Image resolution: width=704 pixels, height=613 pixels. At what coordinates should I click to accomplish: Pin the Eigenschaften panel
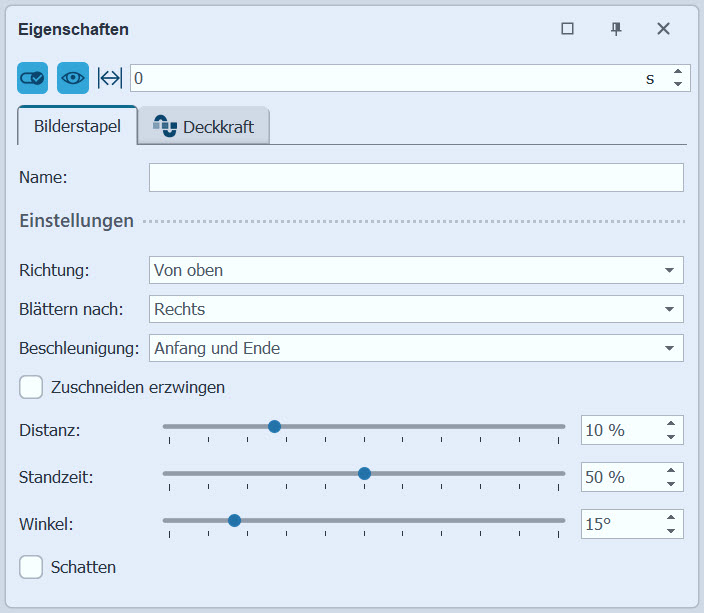tap(616, 29)
